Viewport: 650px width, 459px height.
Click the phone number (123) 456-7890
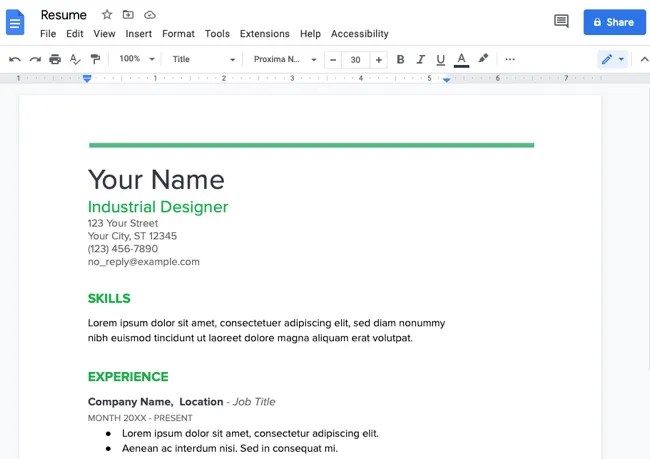123,249
